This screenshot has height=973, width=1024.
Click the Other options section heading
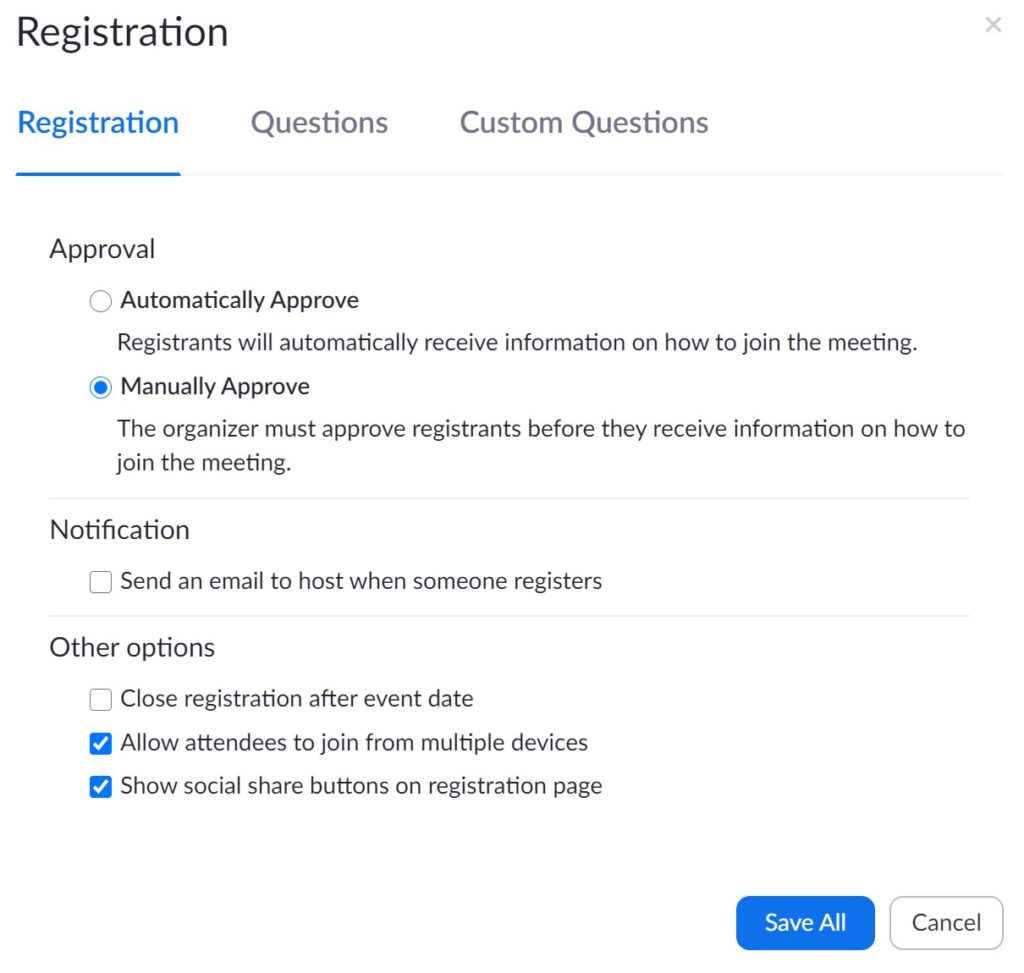(132, 648)
